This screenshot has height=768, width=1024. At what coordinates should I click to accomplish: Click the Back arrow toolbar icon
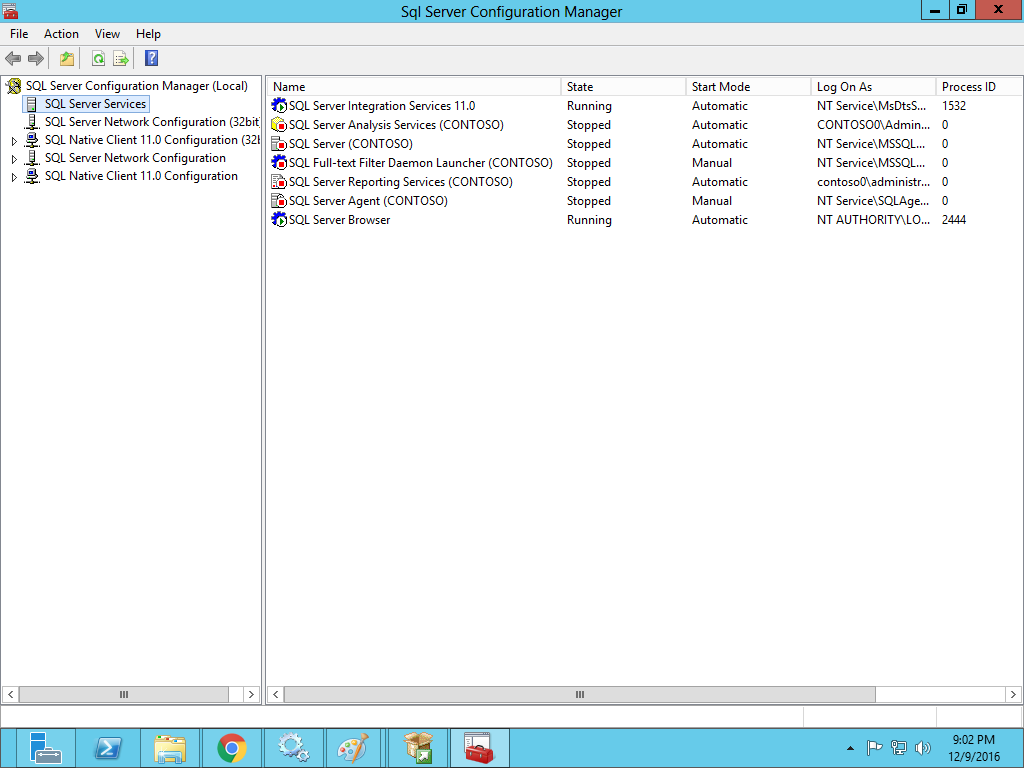pos(13,59)
